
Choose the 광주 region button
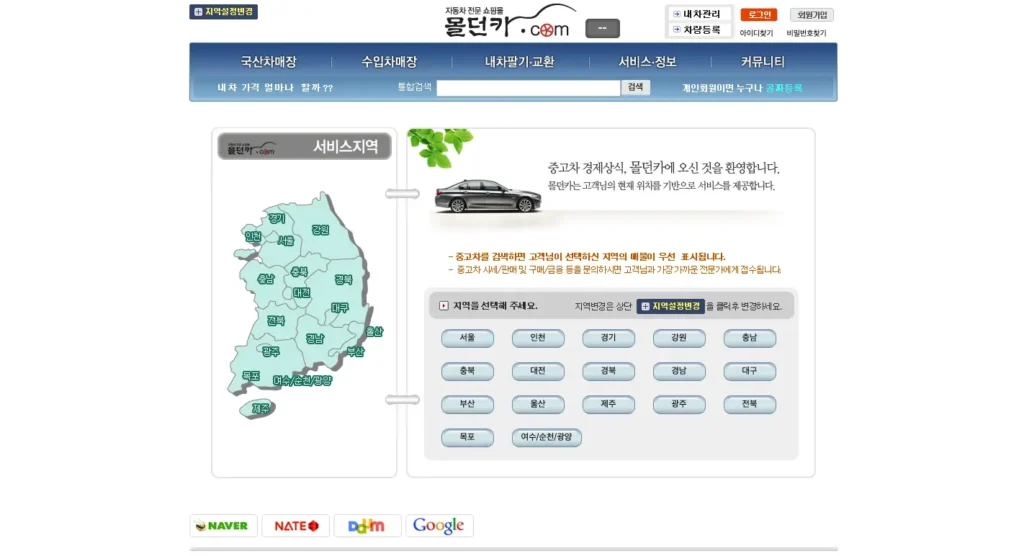coord(679,404)
